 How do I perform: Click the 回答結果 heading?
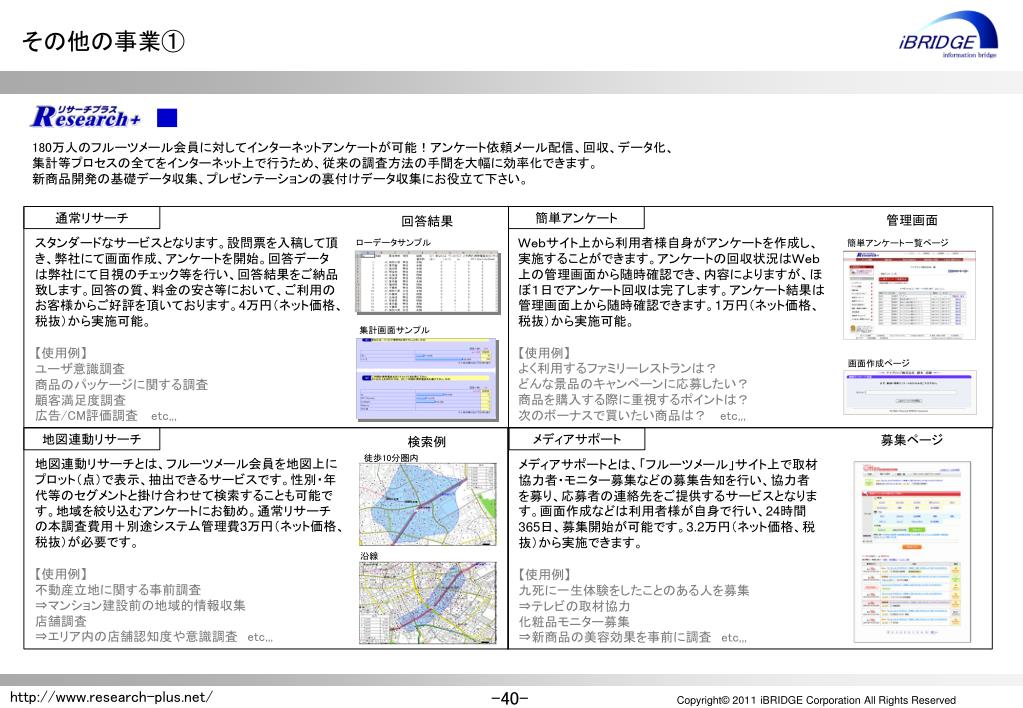[427, 221]
